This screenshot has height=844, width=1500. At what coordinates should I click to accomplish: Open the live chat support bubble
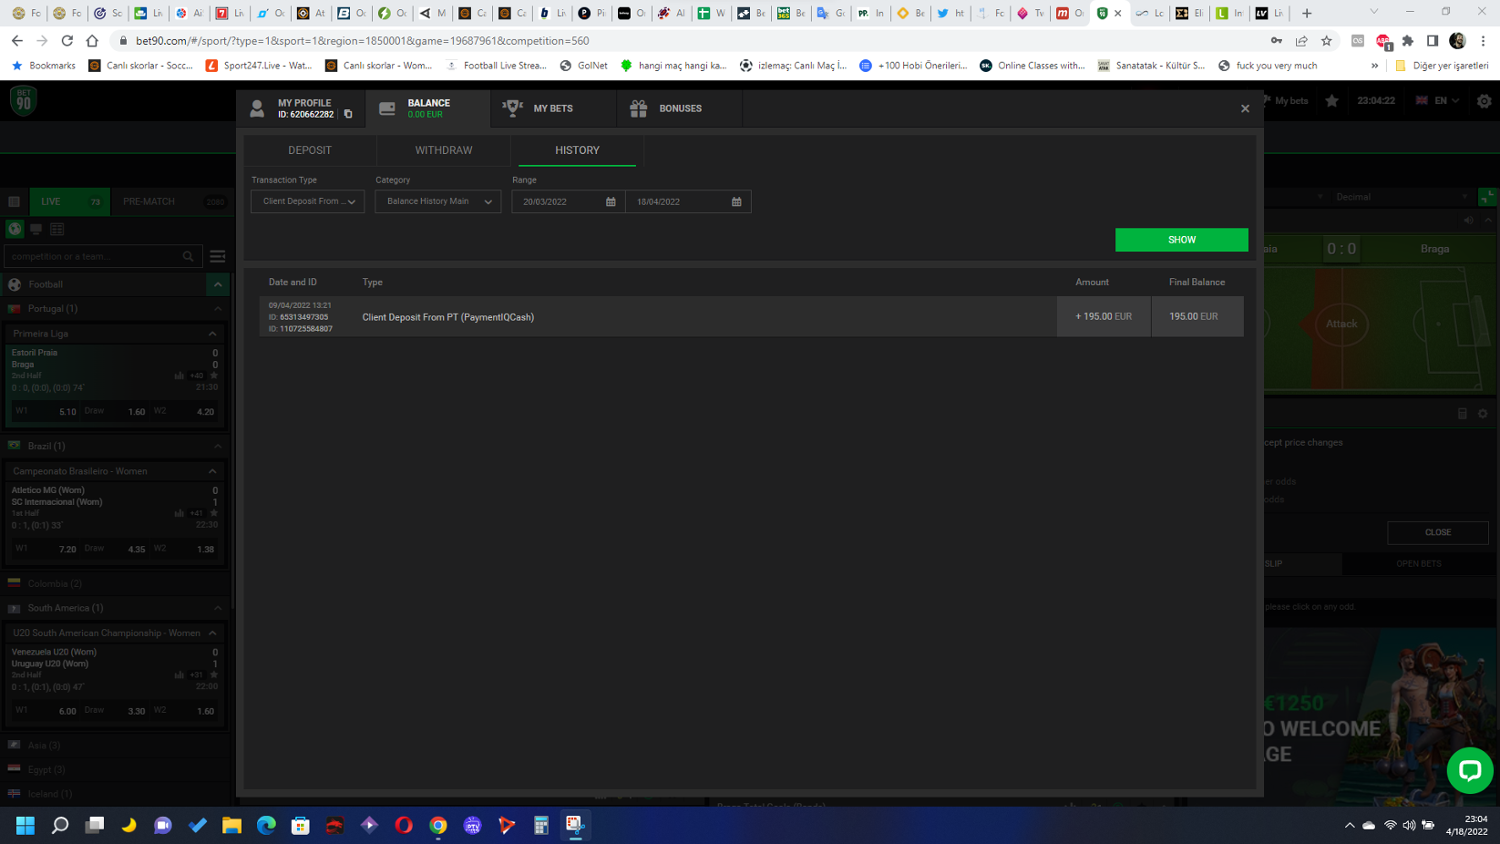(1469, 770)
